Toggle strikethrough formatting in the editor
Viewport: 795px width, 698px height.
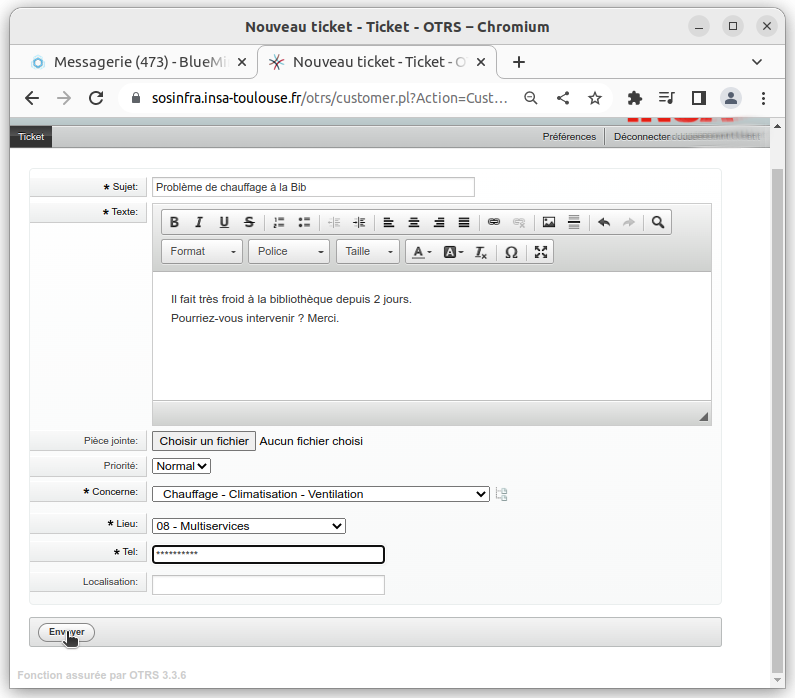click(x=249, y=222)
